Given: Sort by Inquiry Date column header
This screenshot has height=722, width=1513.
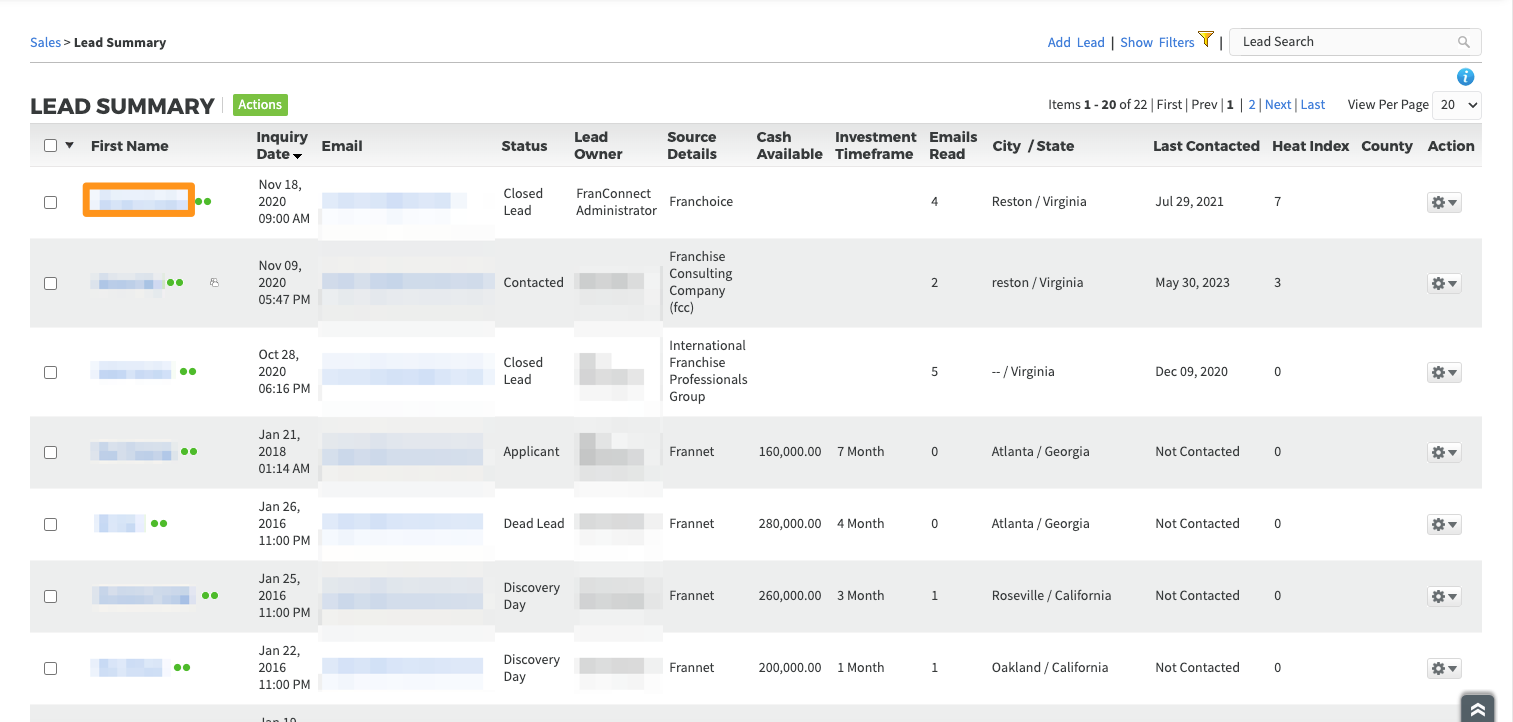Looking at the screenshot, I should coord(281,146).
